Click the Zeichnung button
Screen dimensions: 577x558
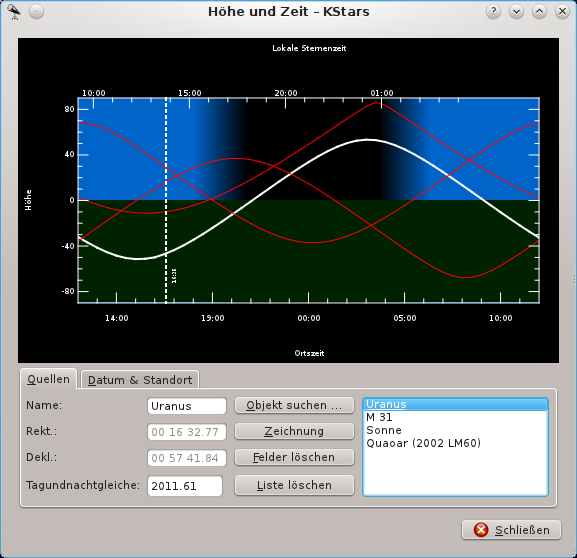(x=294, y=431)
